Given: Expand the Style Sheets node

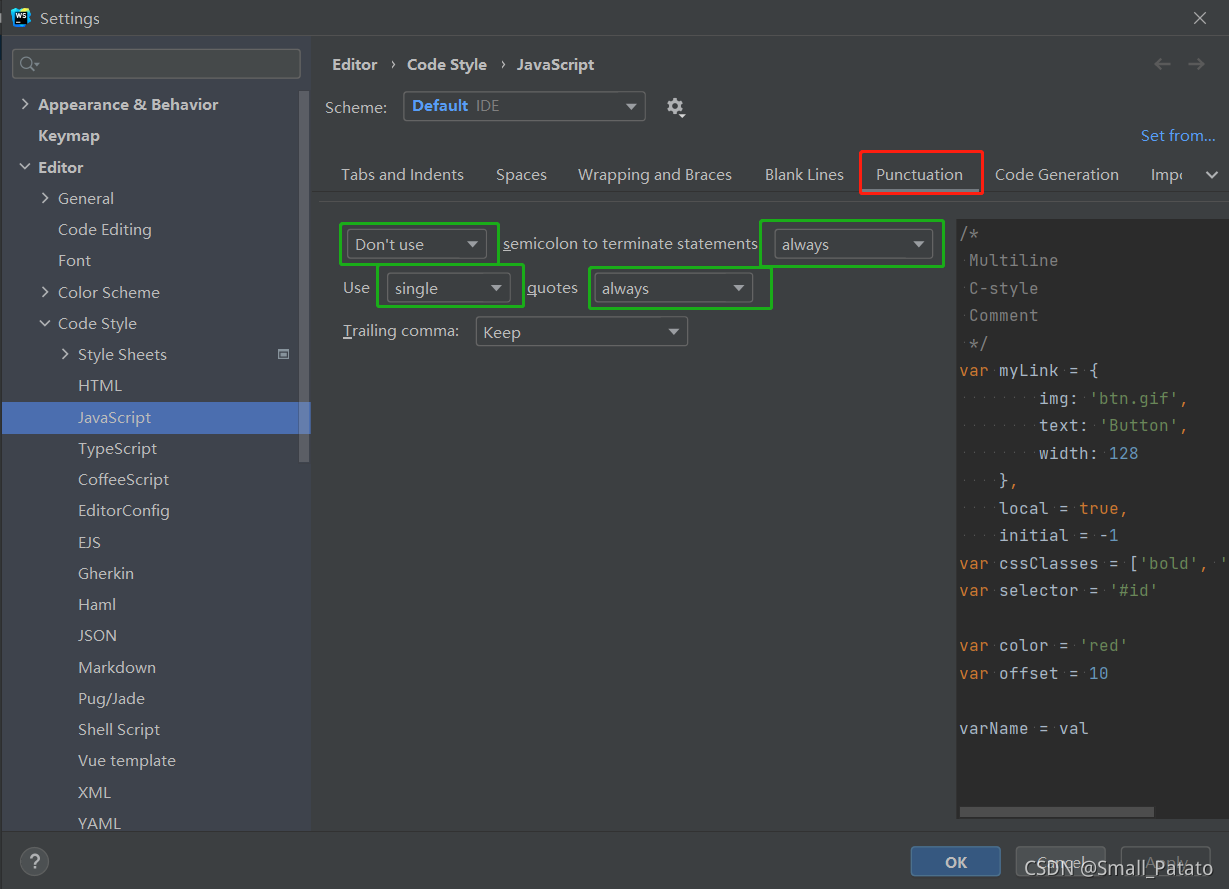Looking at the screenshot, I should click(65, 354).
